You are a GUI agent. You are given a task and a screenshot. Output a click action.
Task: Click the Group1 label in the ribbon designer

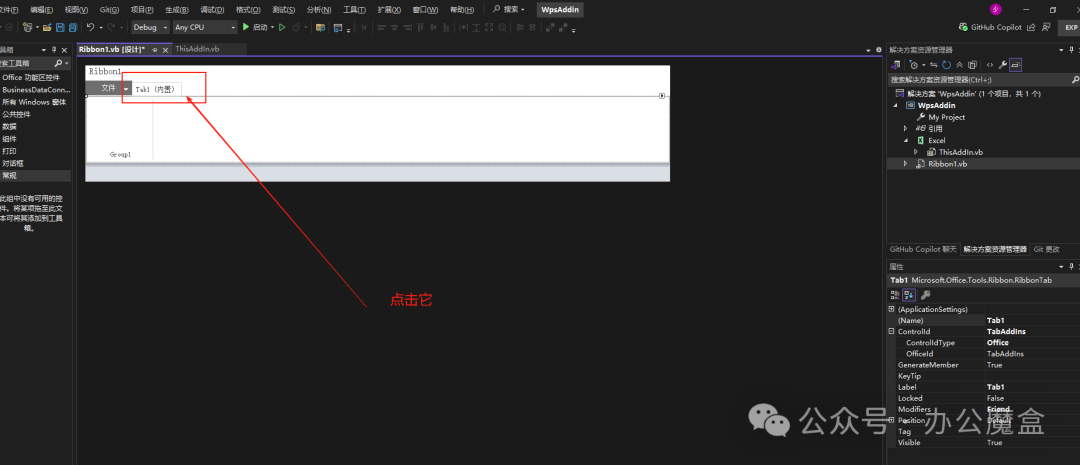coord(121,155)
